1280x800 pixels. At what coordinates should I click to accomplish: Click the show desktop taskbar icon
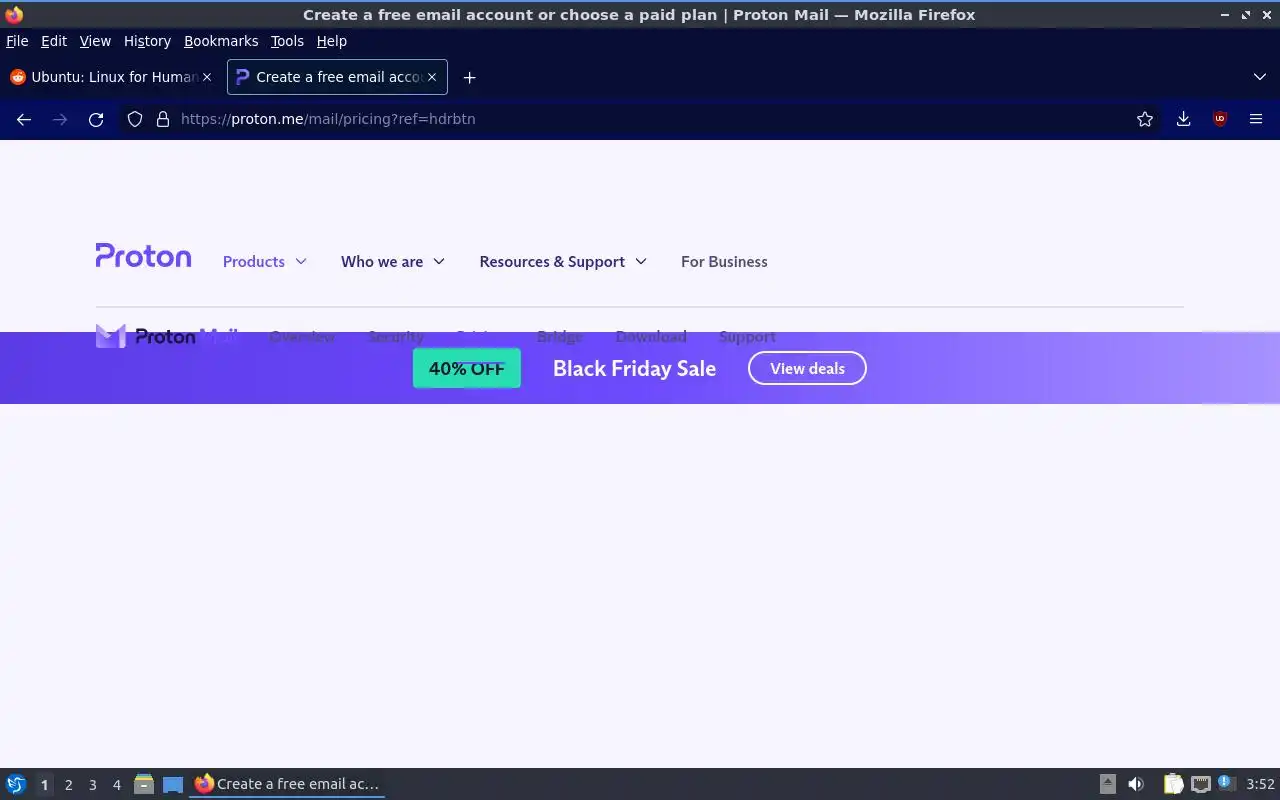point(173,784)
